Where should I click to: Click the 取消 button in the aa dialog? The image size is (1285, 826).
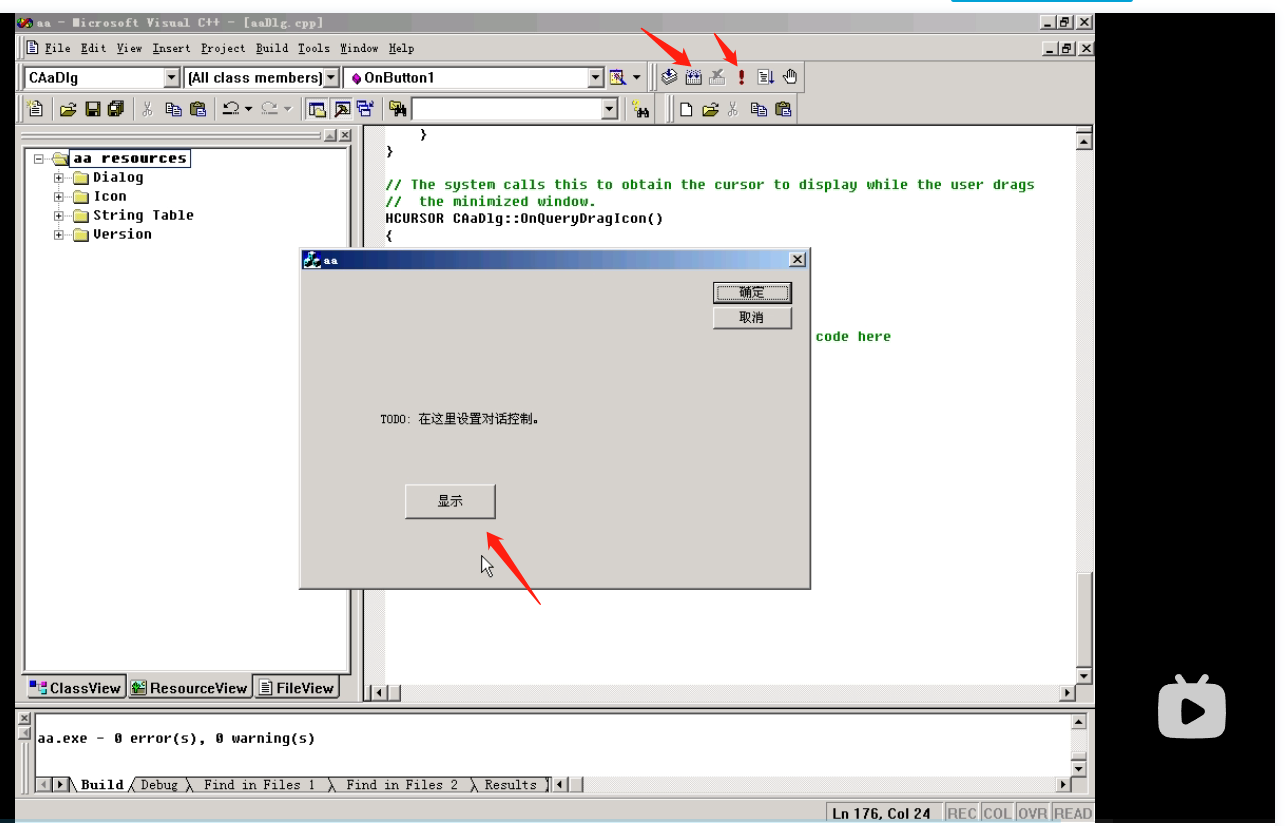752,317
